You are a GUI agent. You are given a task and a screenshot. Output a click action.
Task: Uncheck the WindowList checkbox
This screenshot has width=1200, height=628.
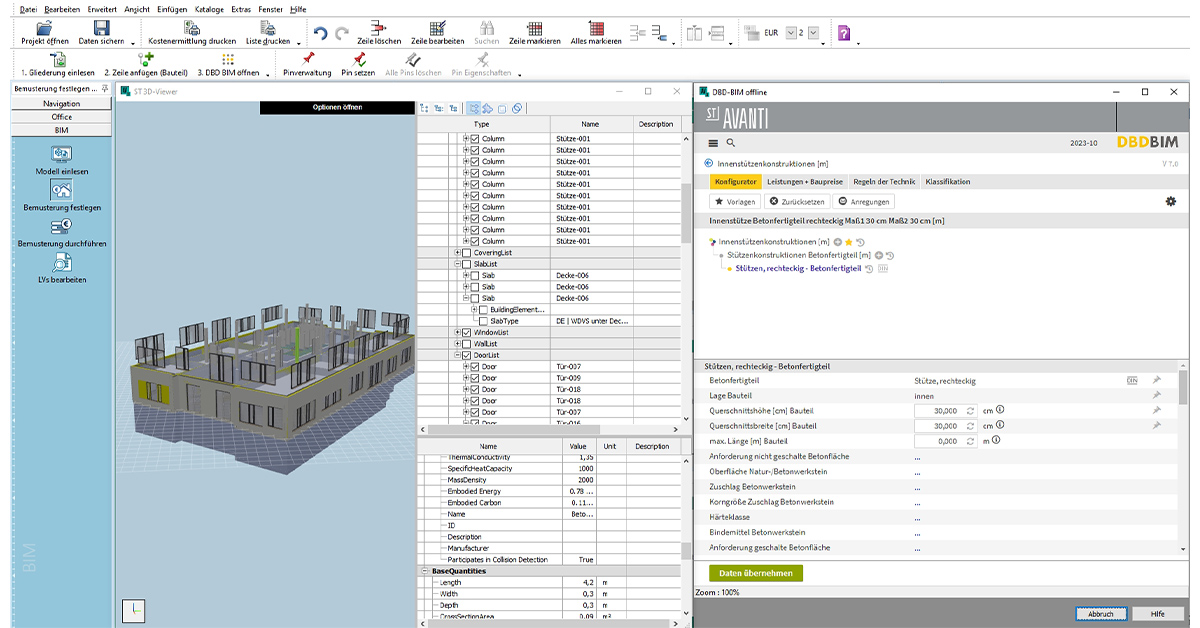tap(466, 332)
